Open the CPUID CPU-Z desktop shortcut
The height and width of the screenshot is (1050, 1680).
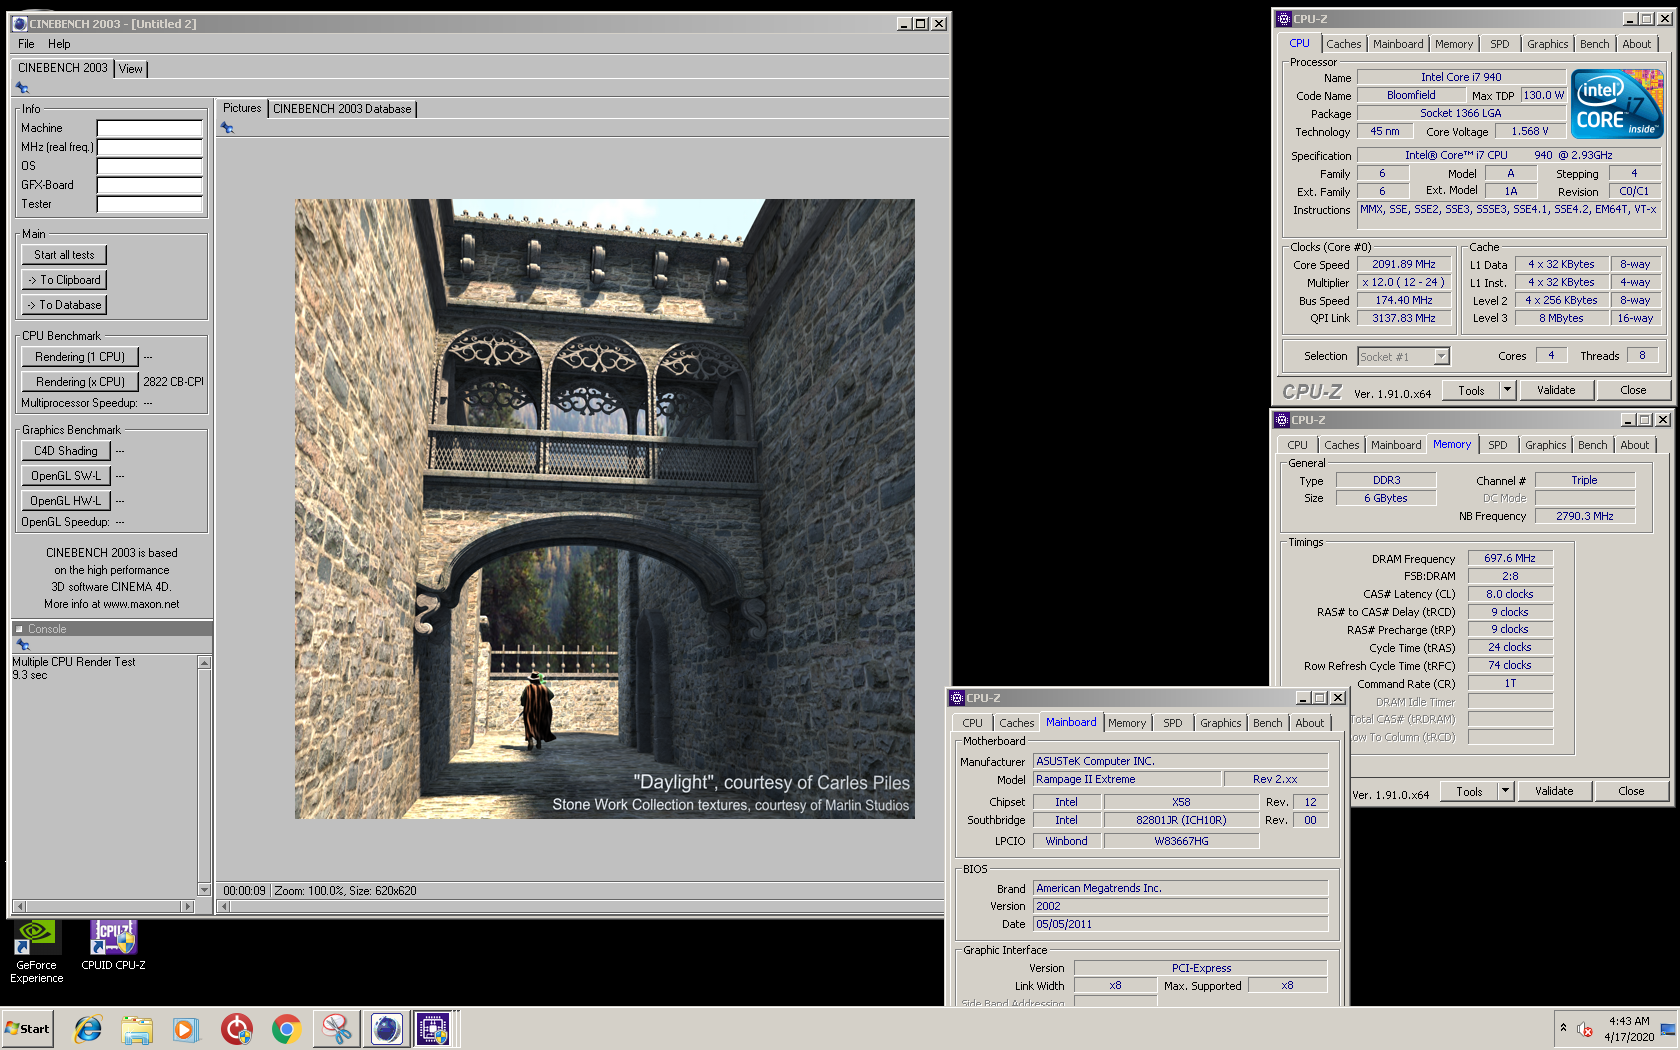tap(113, 945)
